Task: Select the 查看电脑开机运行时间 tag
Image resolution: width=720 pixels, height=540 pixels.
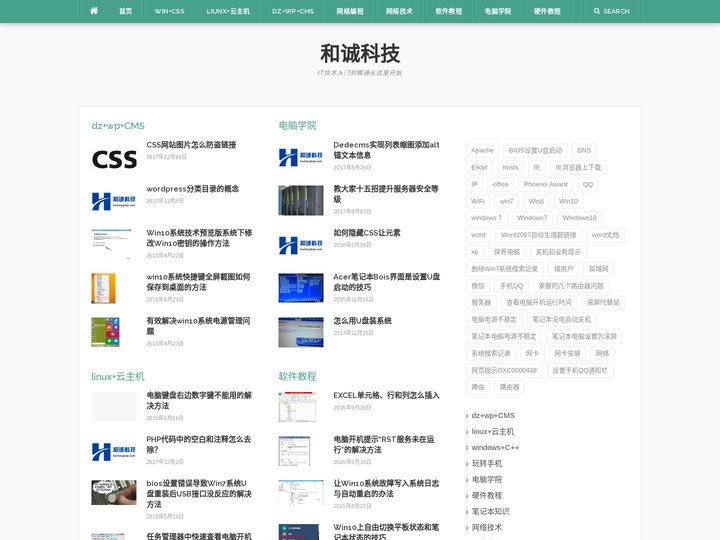Action: click(x=539, y=302)
